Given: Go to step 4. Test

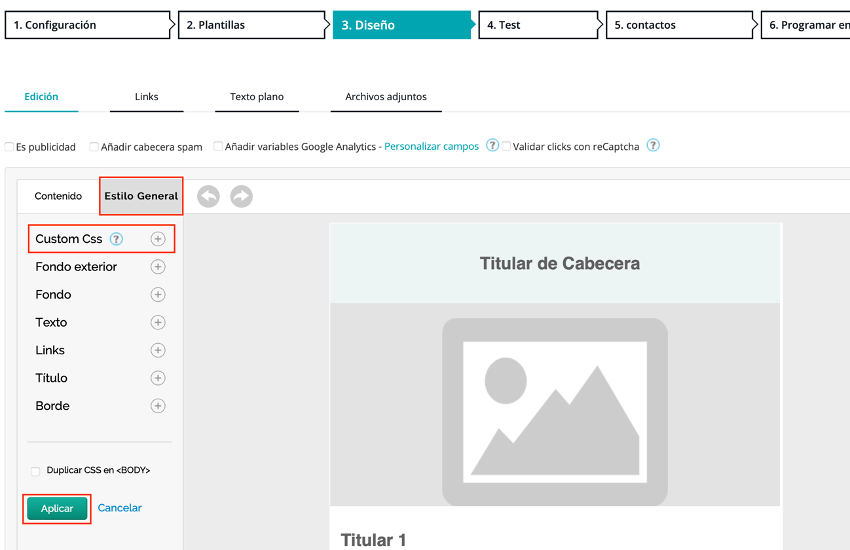Looking at the screenshot, I should [535, 25].
